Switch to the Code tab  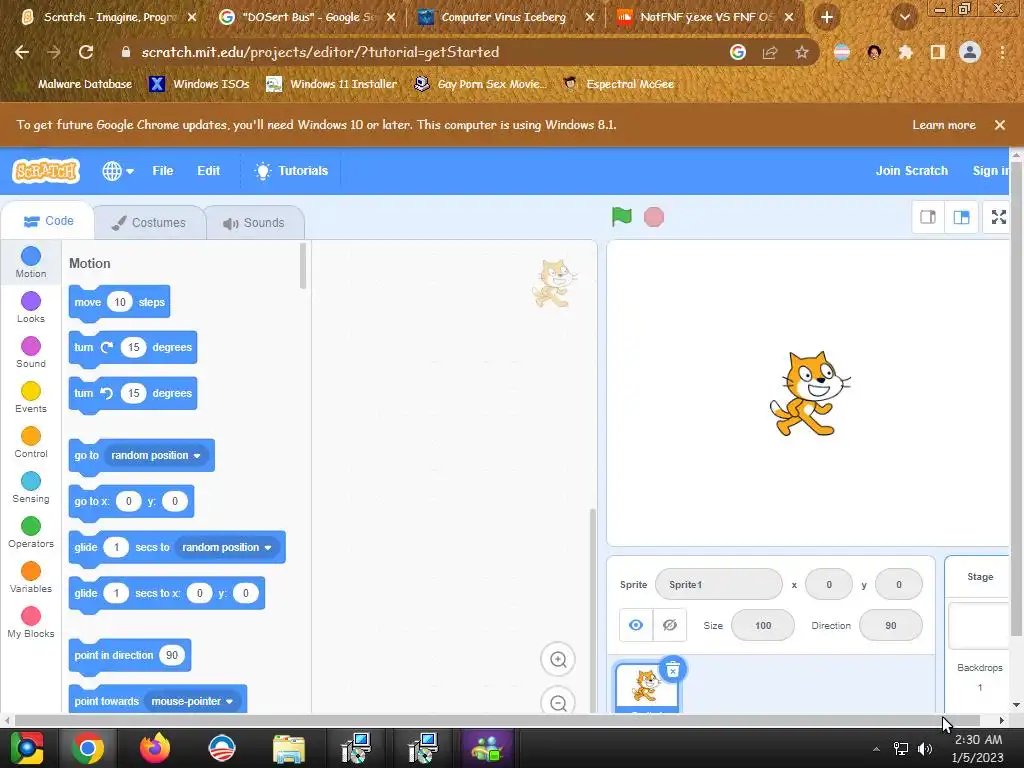click(x=48, y=221)
